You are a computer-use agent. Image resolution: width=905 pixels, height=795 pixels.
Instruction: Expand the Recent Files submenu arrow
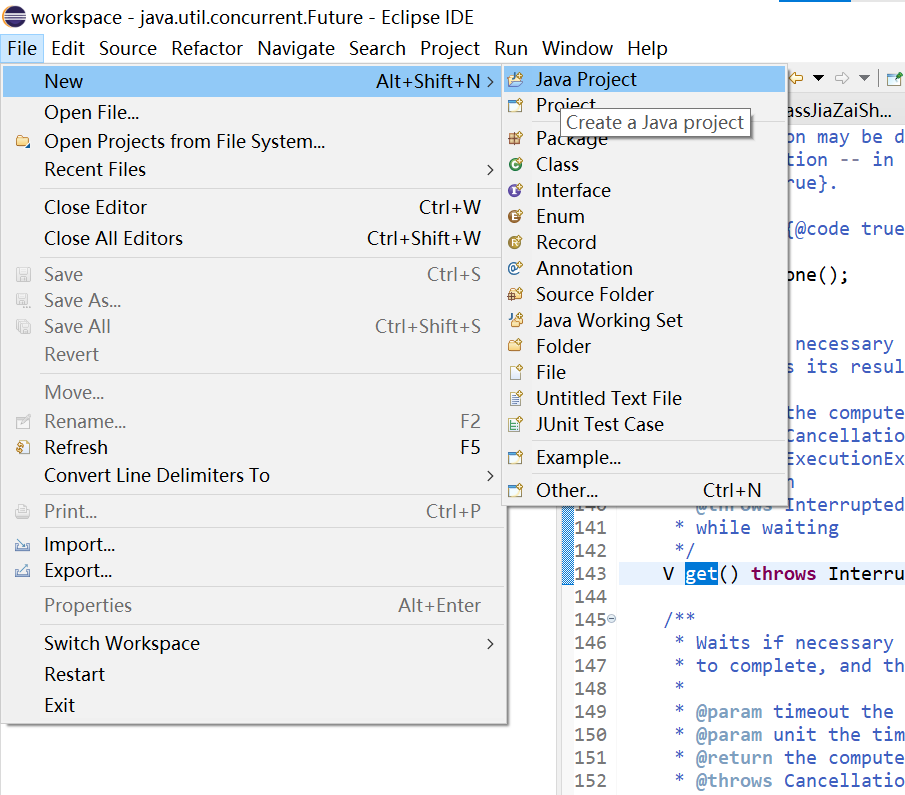click(490, 170)
